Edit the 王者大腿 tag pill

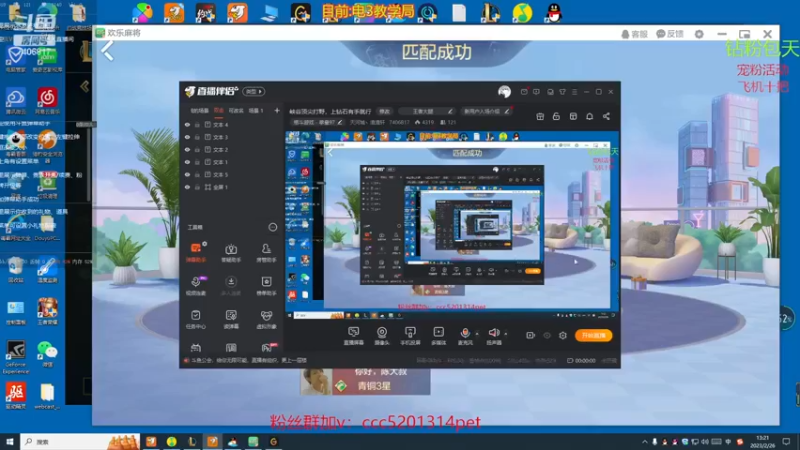427,111
